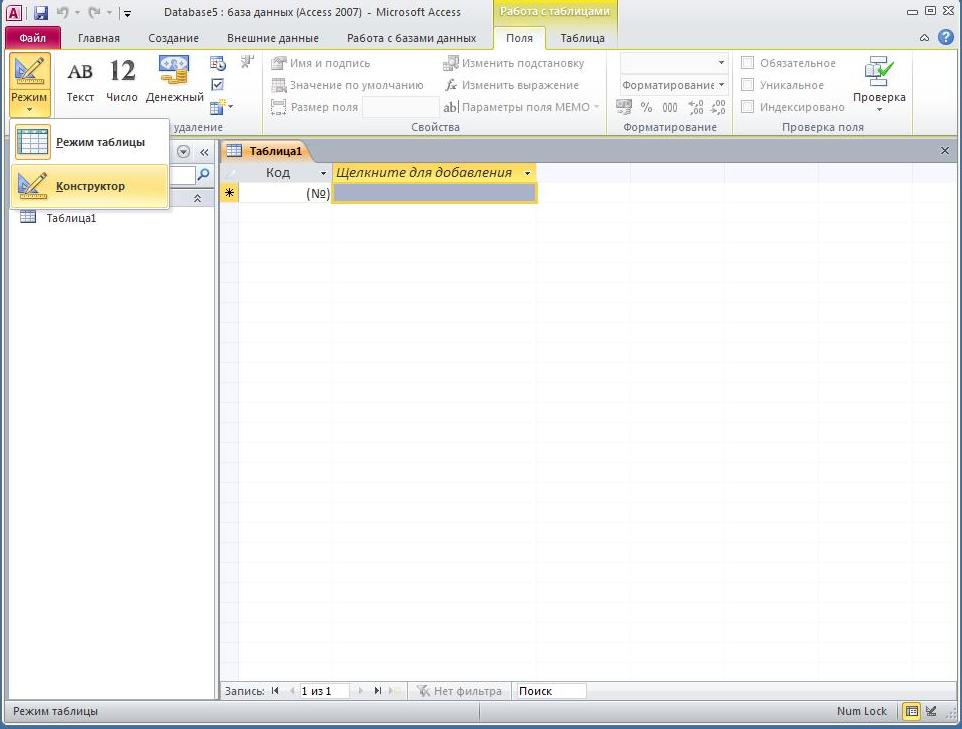Toggle the Обязательное checkbox
Image resolution: width=962 pixels, height=729 pixels.
point(747,63)
